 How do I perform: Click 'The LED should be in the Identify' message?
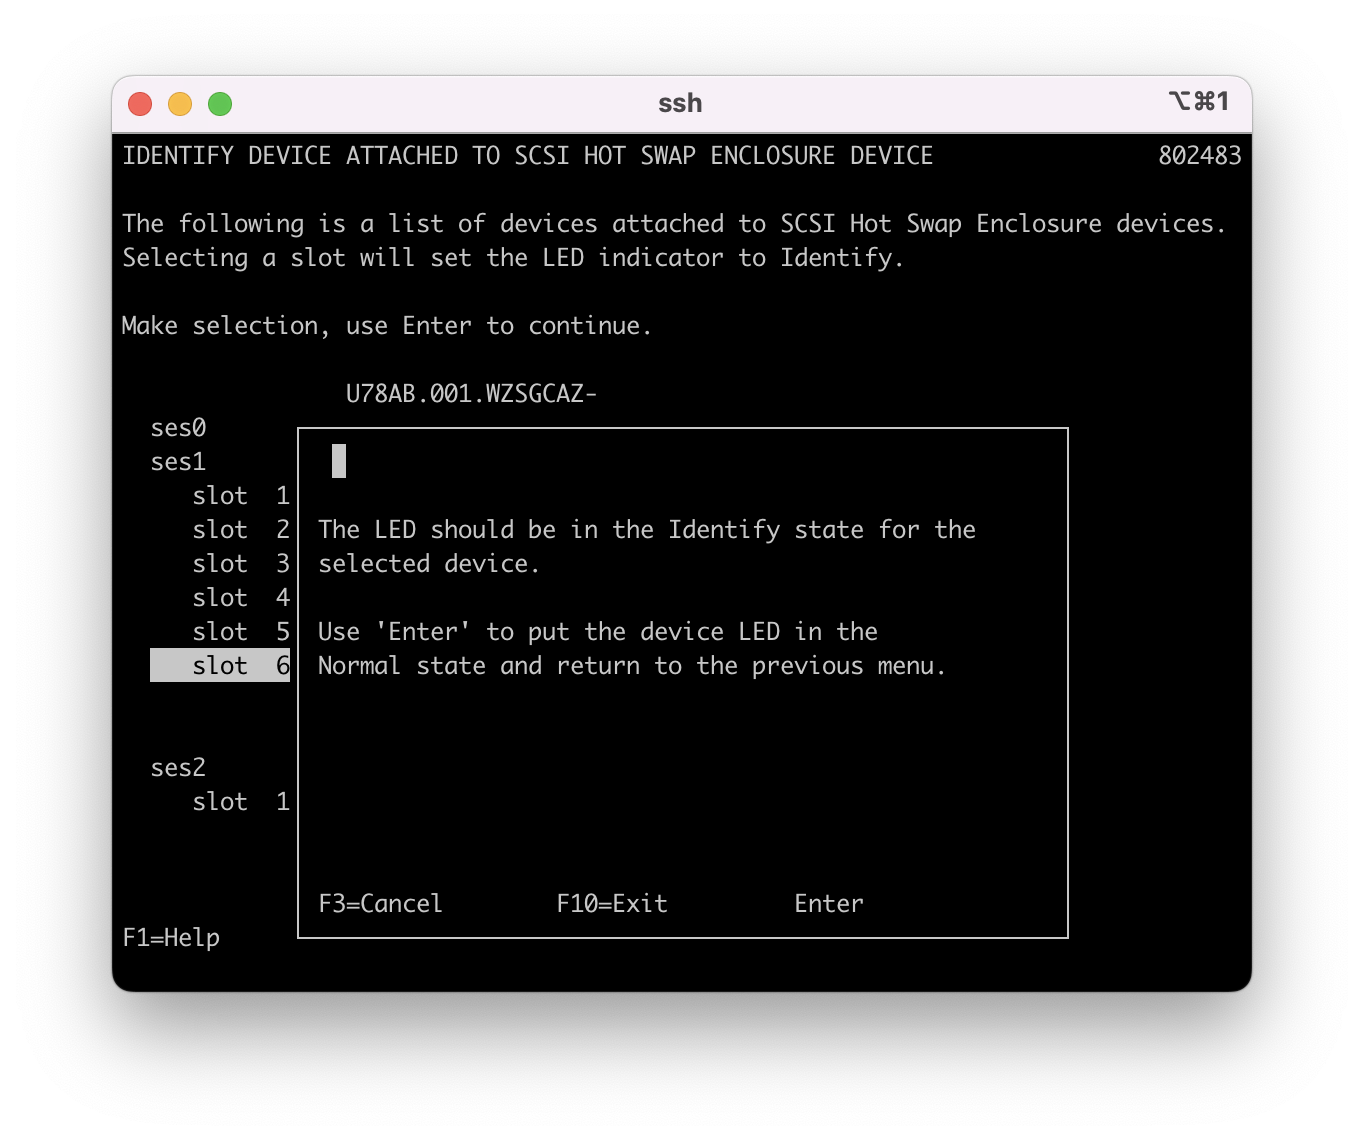pos(647,530)
